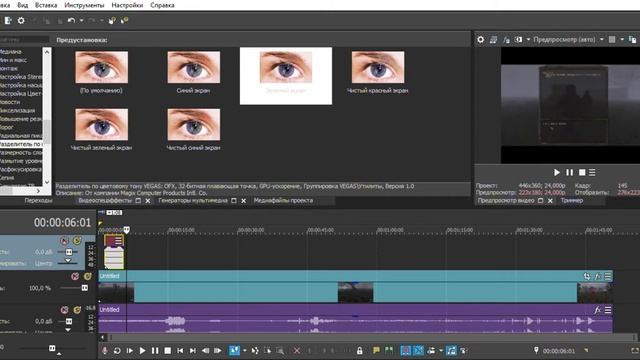The width and height of the screenshot is (640, 360).
Task: Click the 00:00:06:01 timecode display
Action: (x=62, y=222)
